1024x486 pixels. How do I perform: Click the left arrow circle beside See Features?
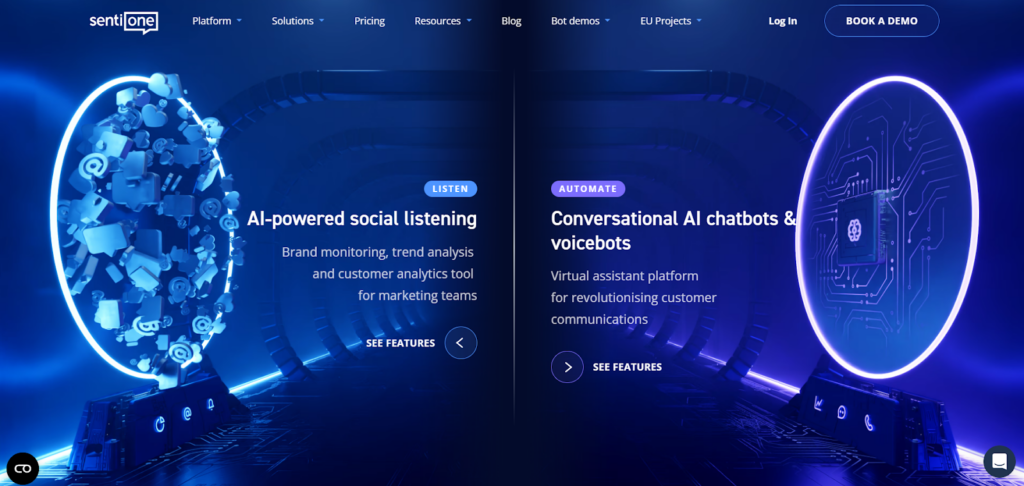pos(460,342)
